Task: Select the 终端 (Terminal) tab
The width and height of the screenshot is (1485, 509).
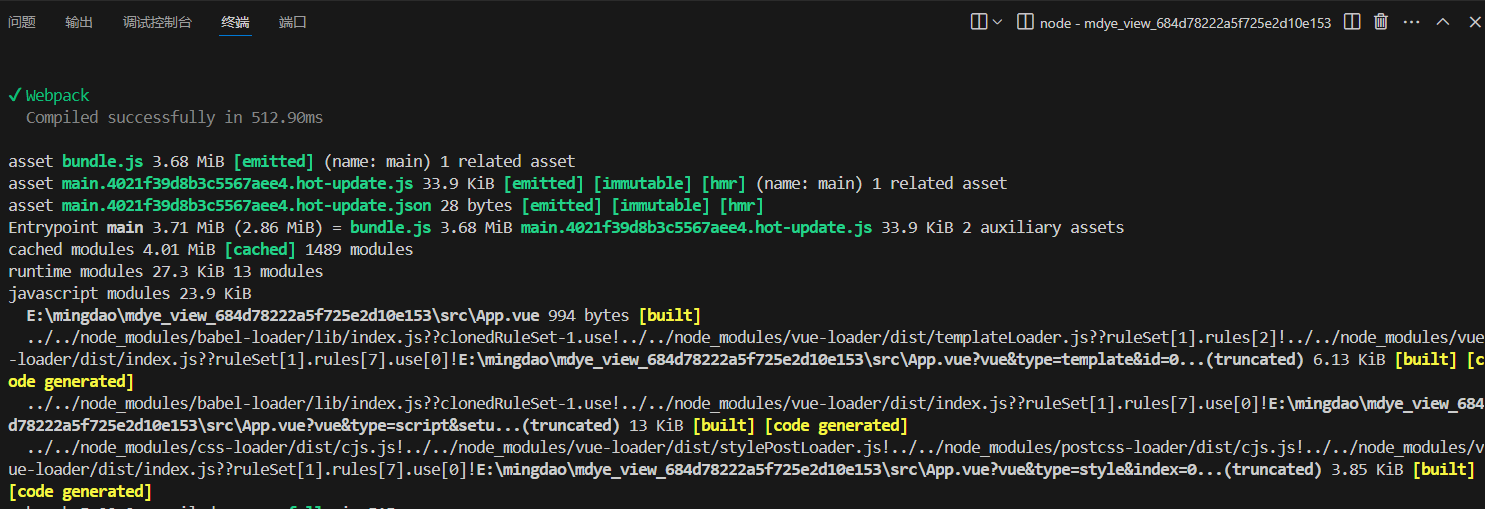Action: (x=236, y=22)
